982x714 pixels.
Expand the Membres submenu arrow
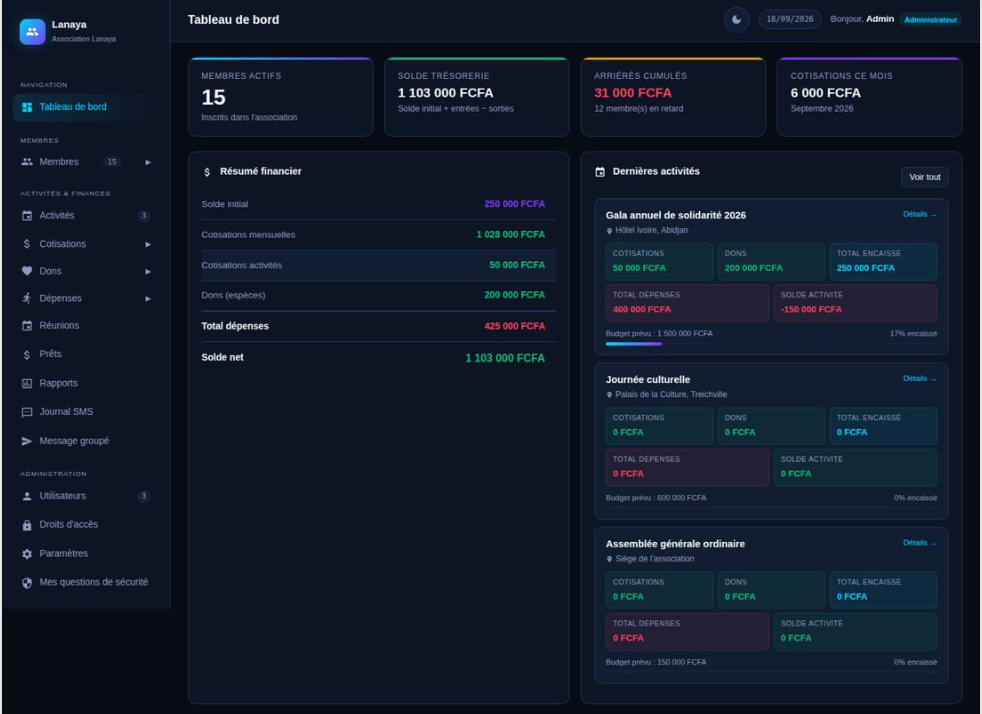point(148,162)
